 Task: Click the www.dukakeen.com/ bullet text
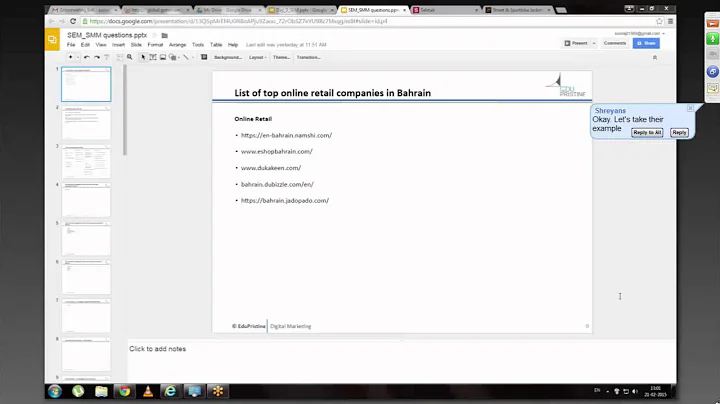tap(271, 168)
